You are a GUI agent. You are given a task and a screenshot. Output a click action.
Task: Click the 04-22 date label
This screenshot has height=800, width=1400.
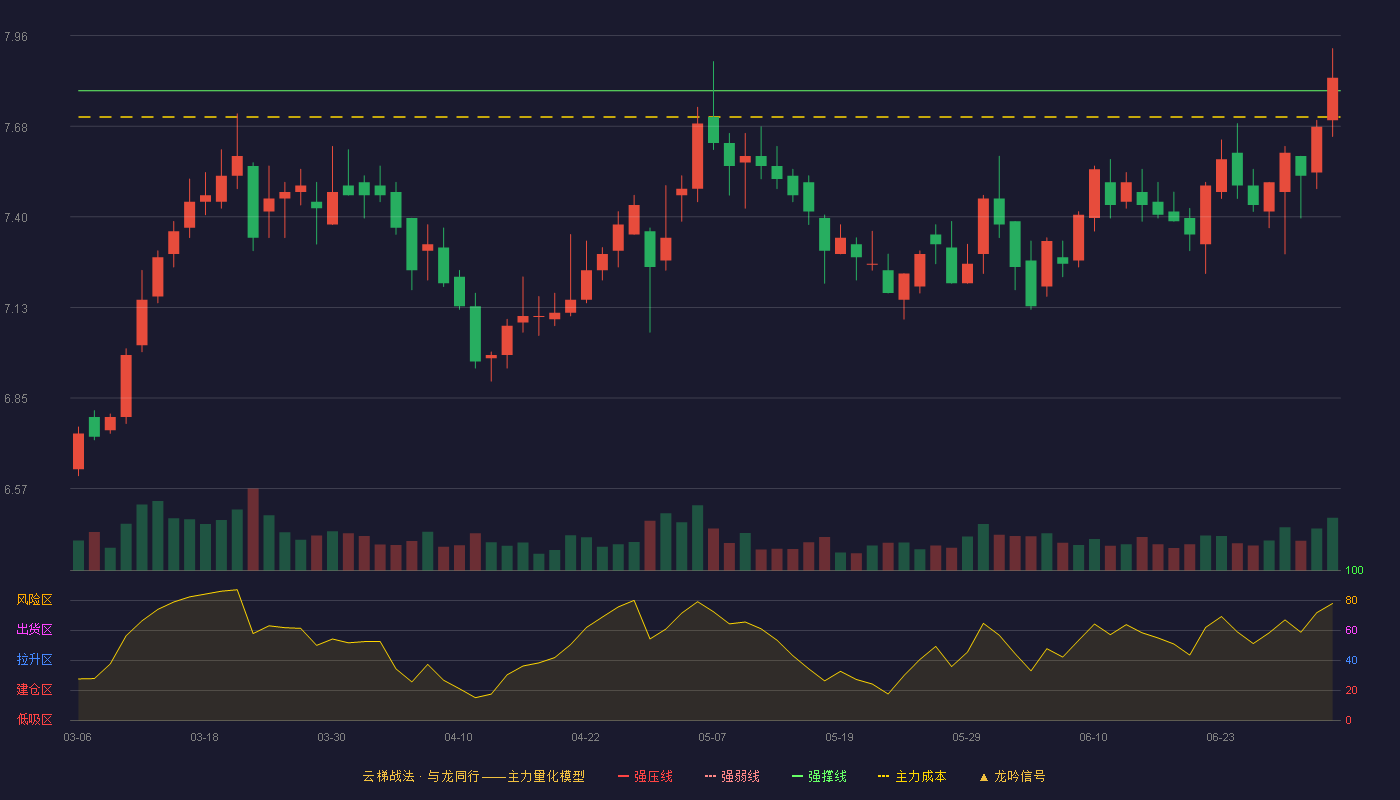click(x=585, y=737)
